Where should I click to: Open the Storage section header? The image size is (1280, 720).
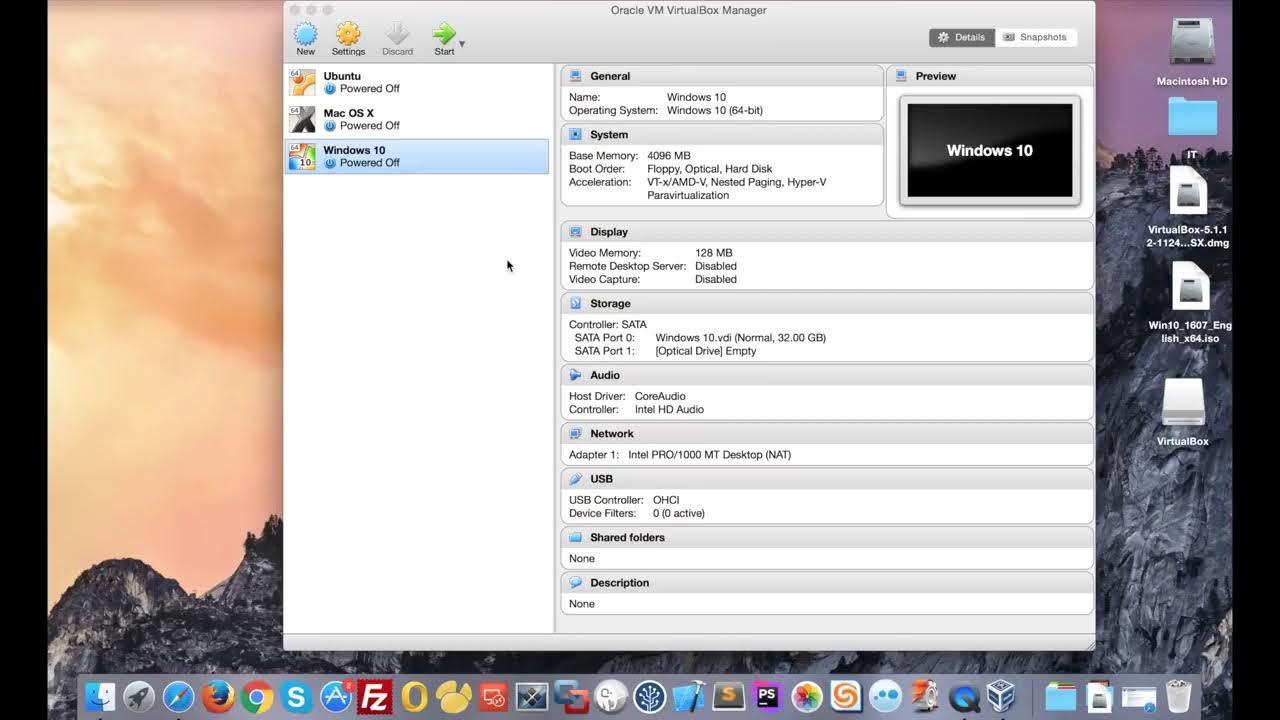[827, 303]
